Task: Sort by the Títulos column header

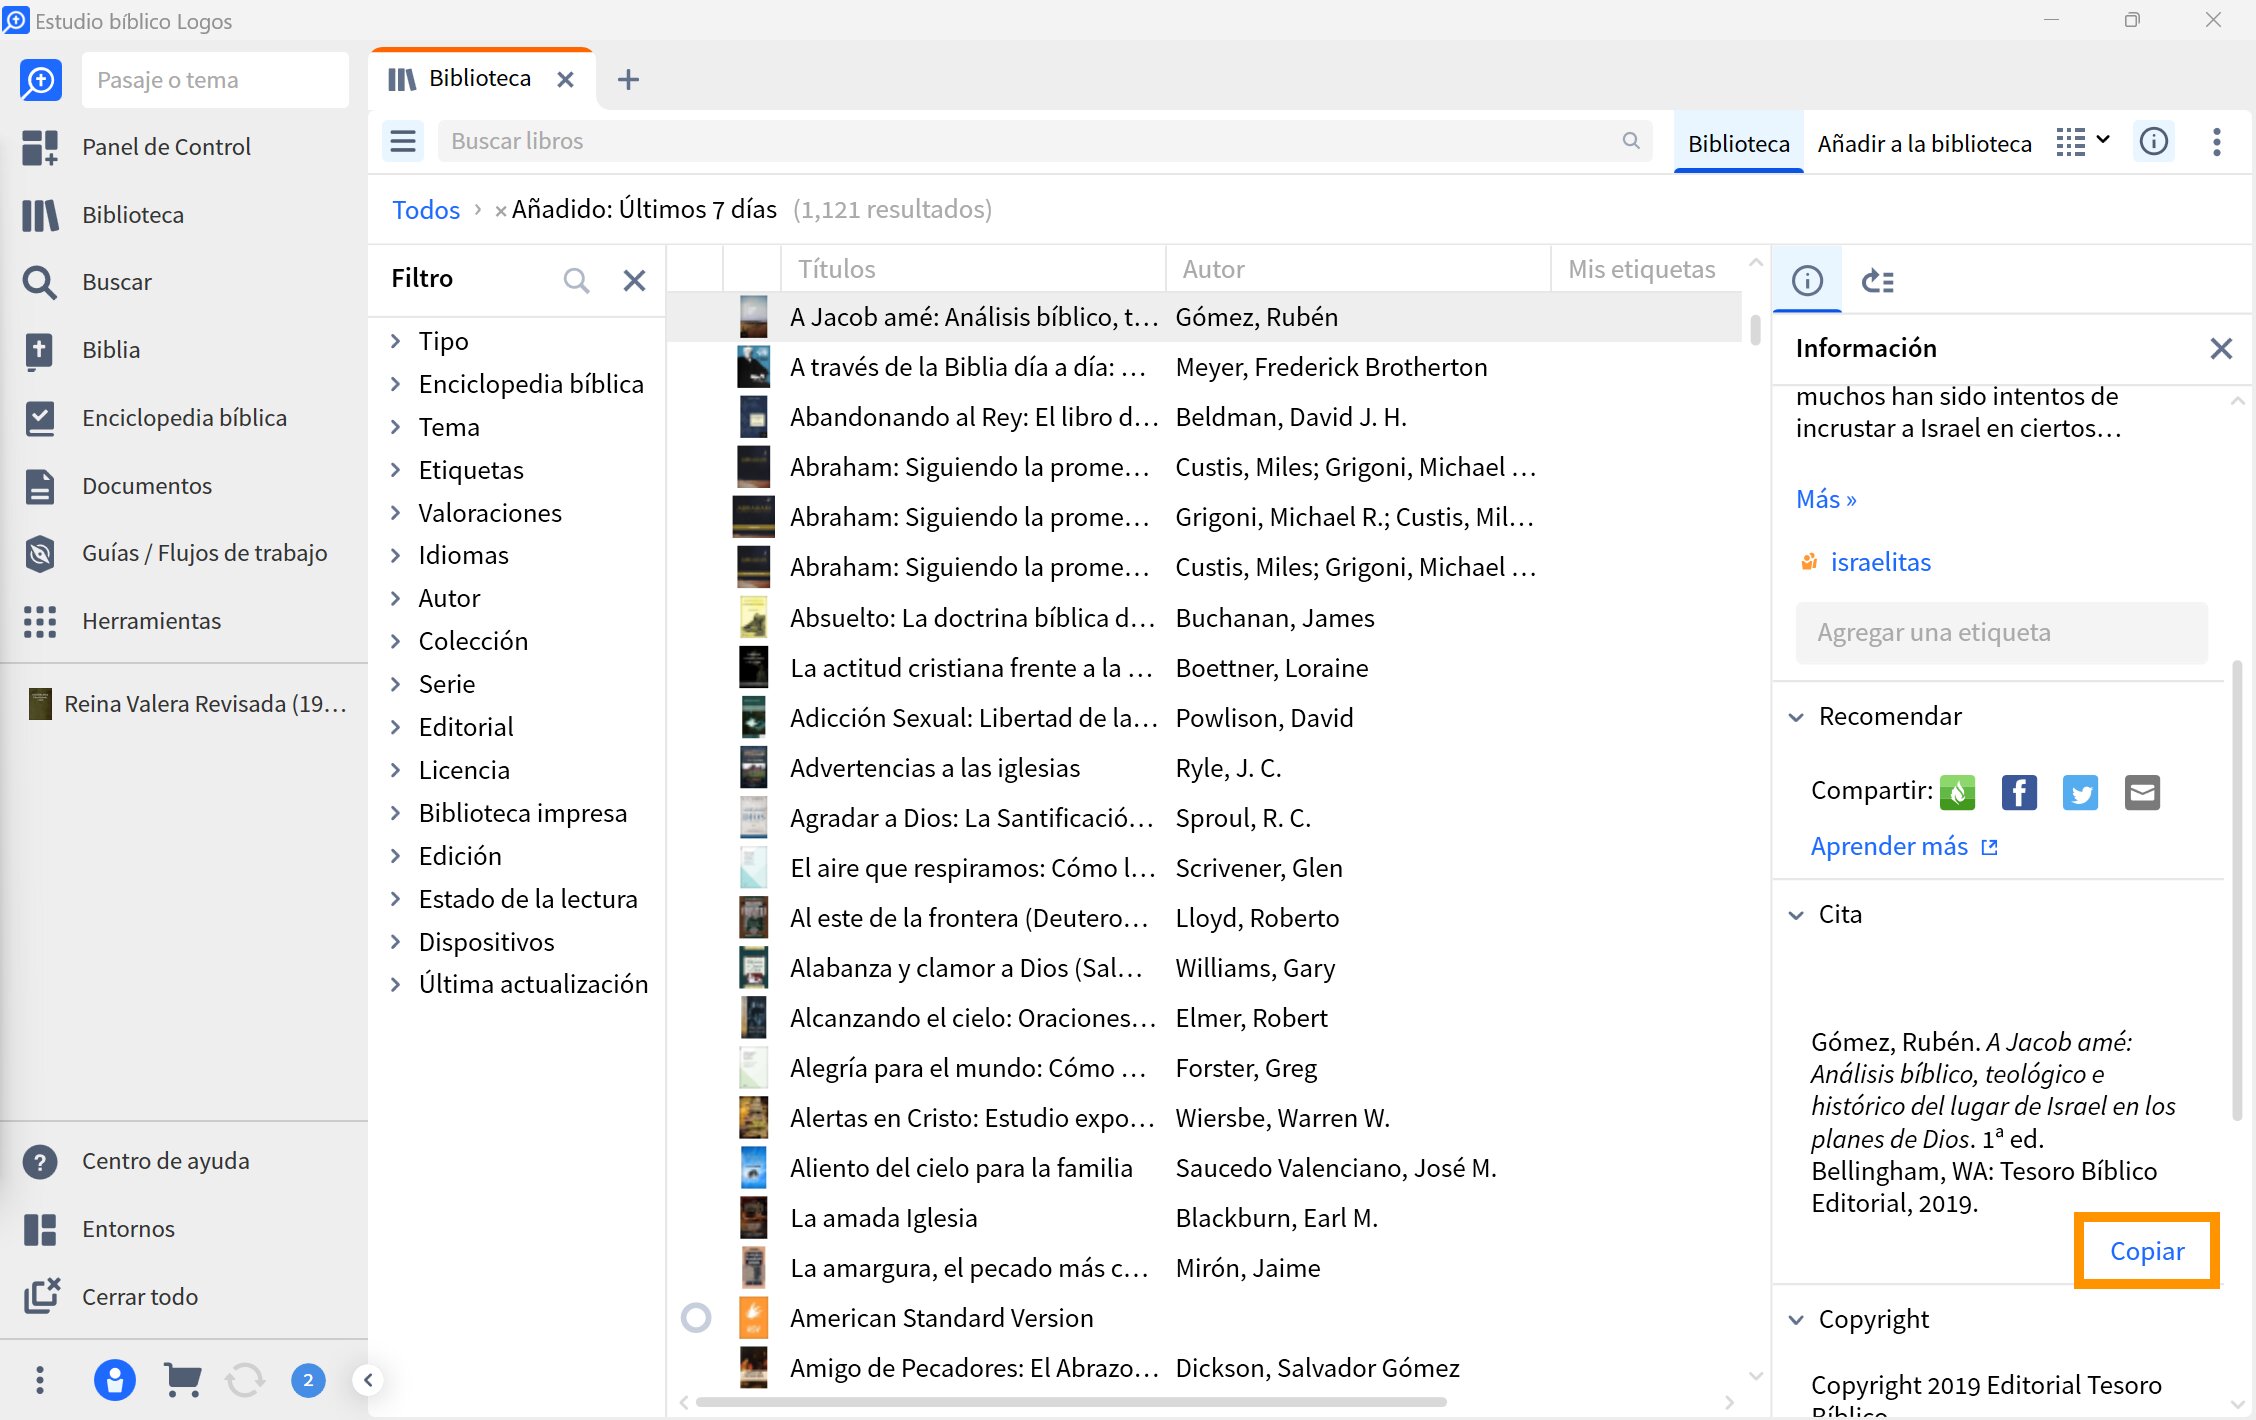Action: [973, 269]
